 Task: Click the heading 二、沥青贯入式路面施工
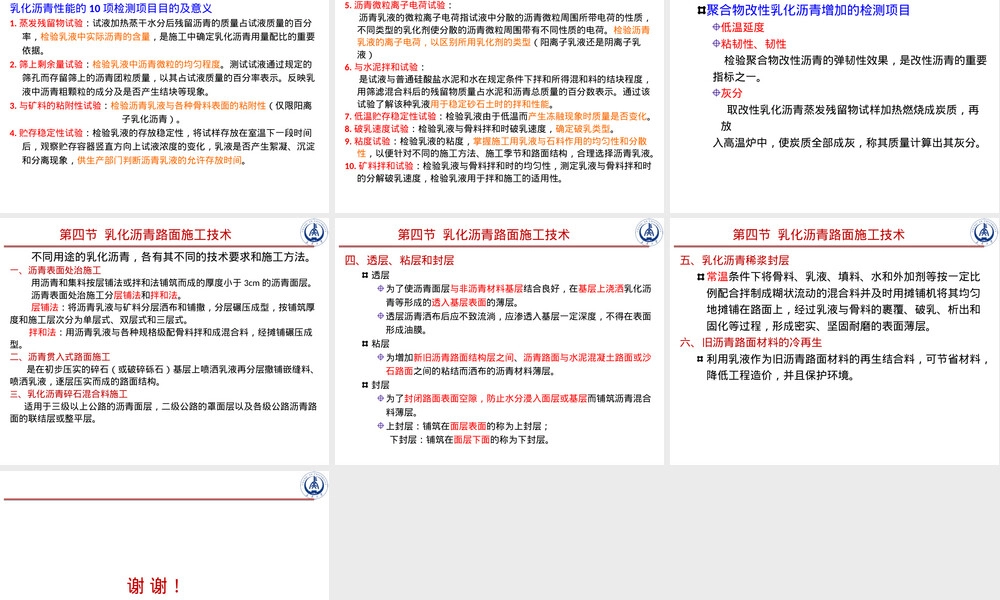click(x=60, y=357)
